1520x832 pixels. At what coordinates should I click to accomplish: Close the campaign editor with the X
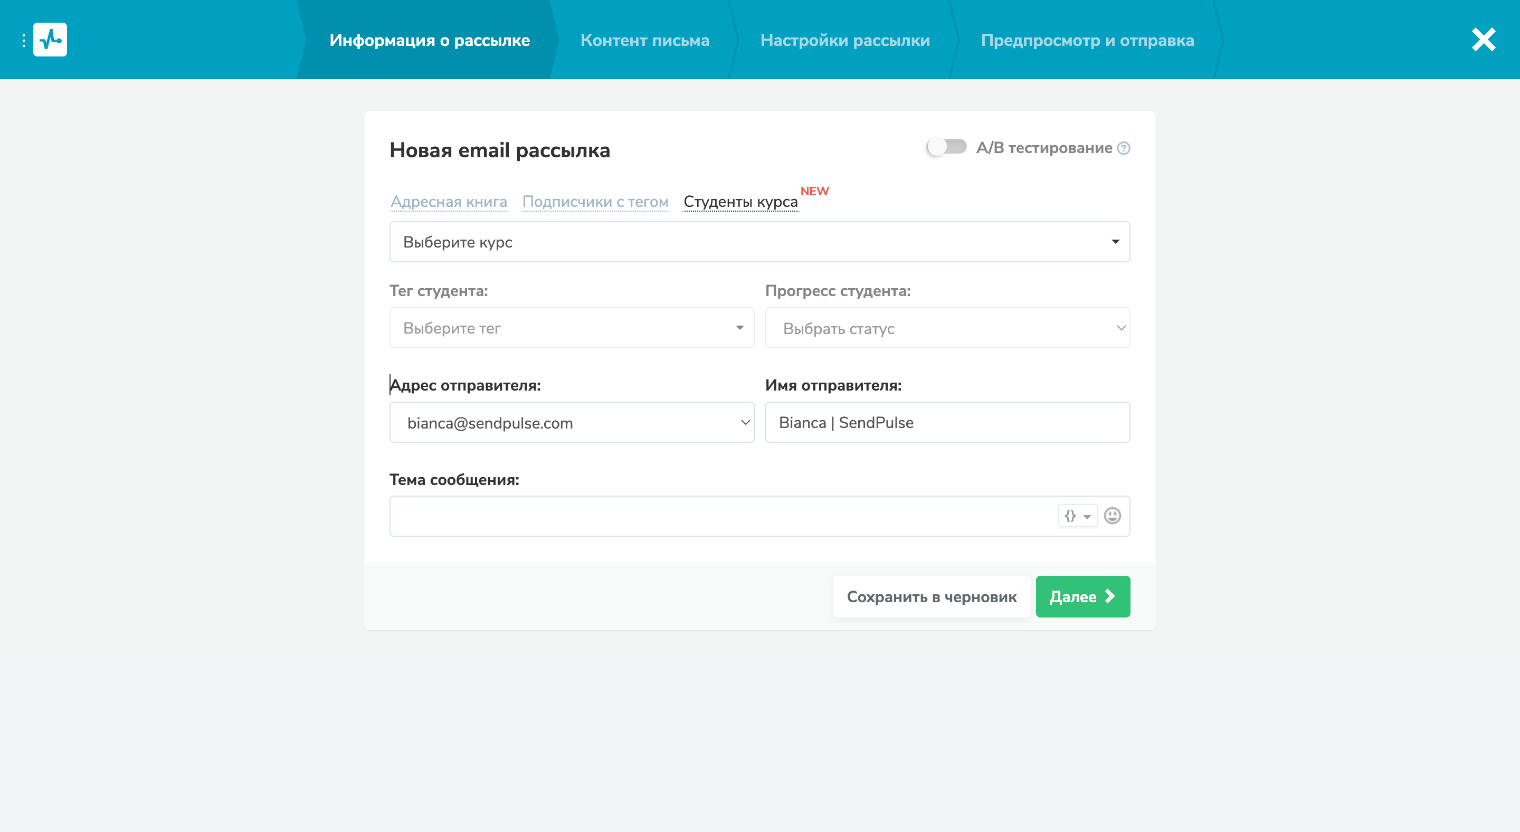coord(1483,40)
